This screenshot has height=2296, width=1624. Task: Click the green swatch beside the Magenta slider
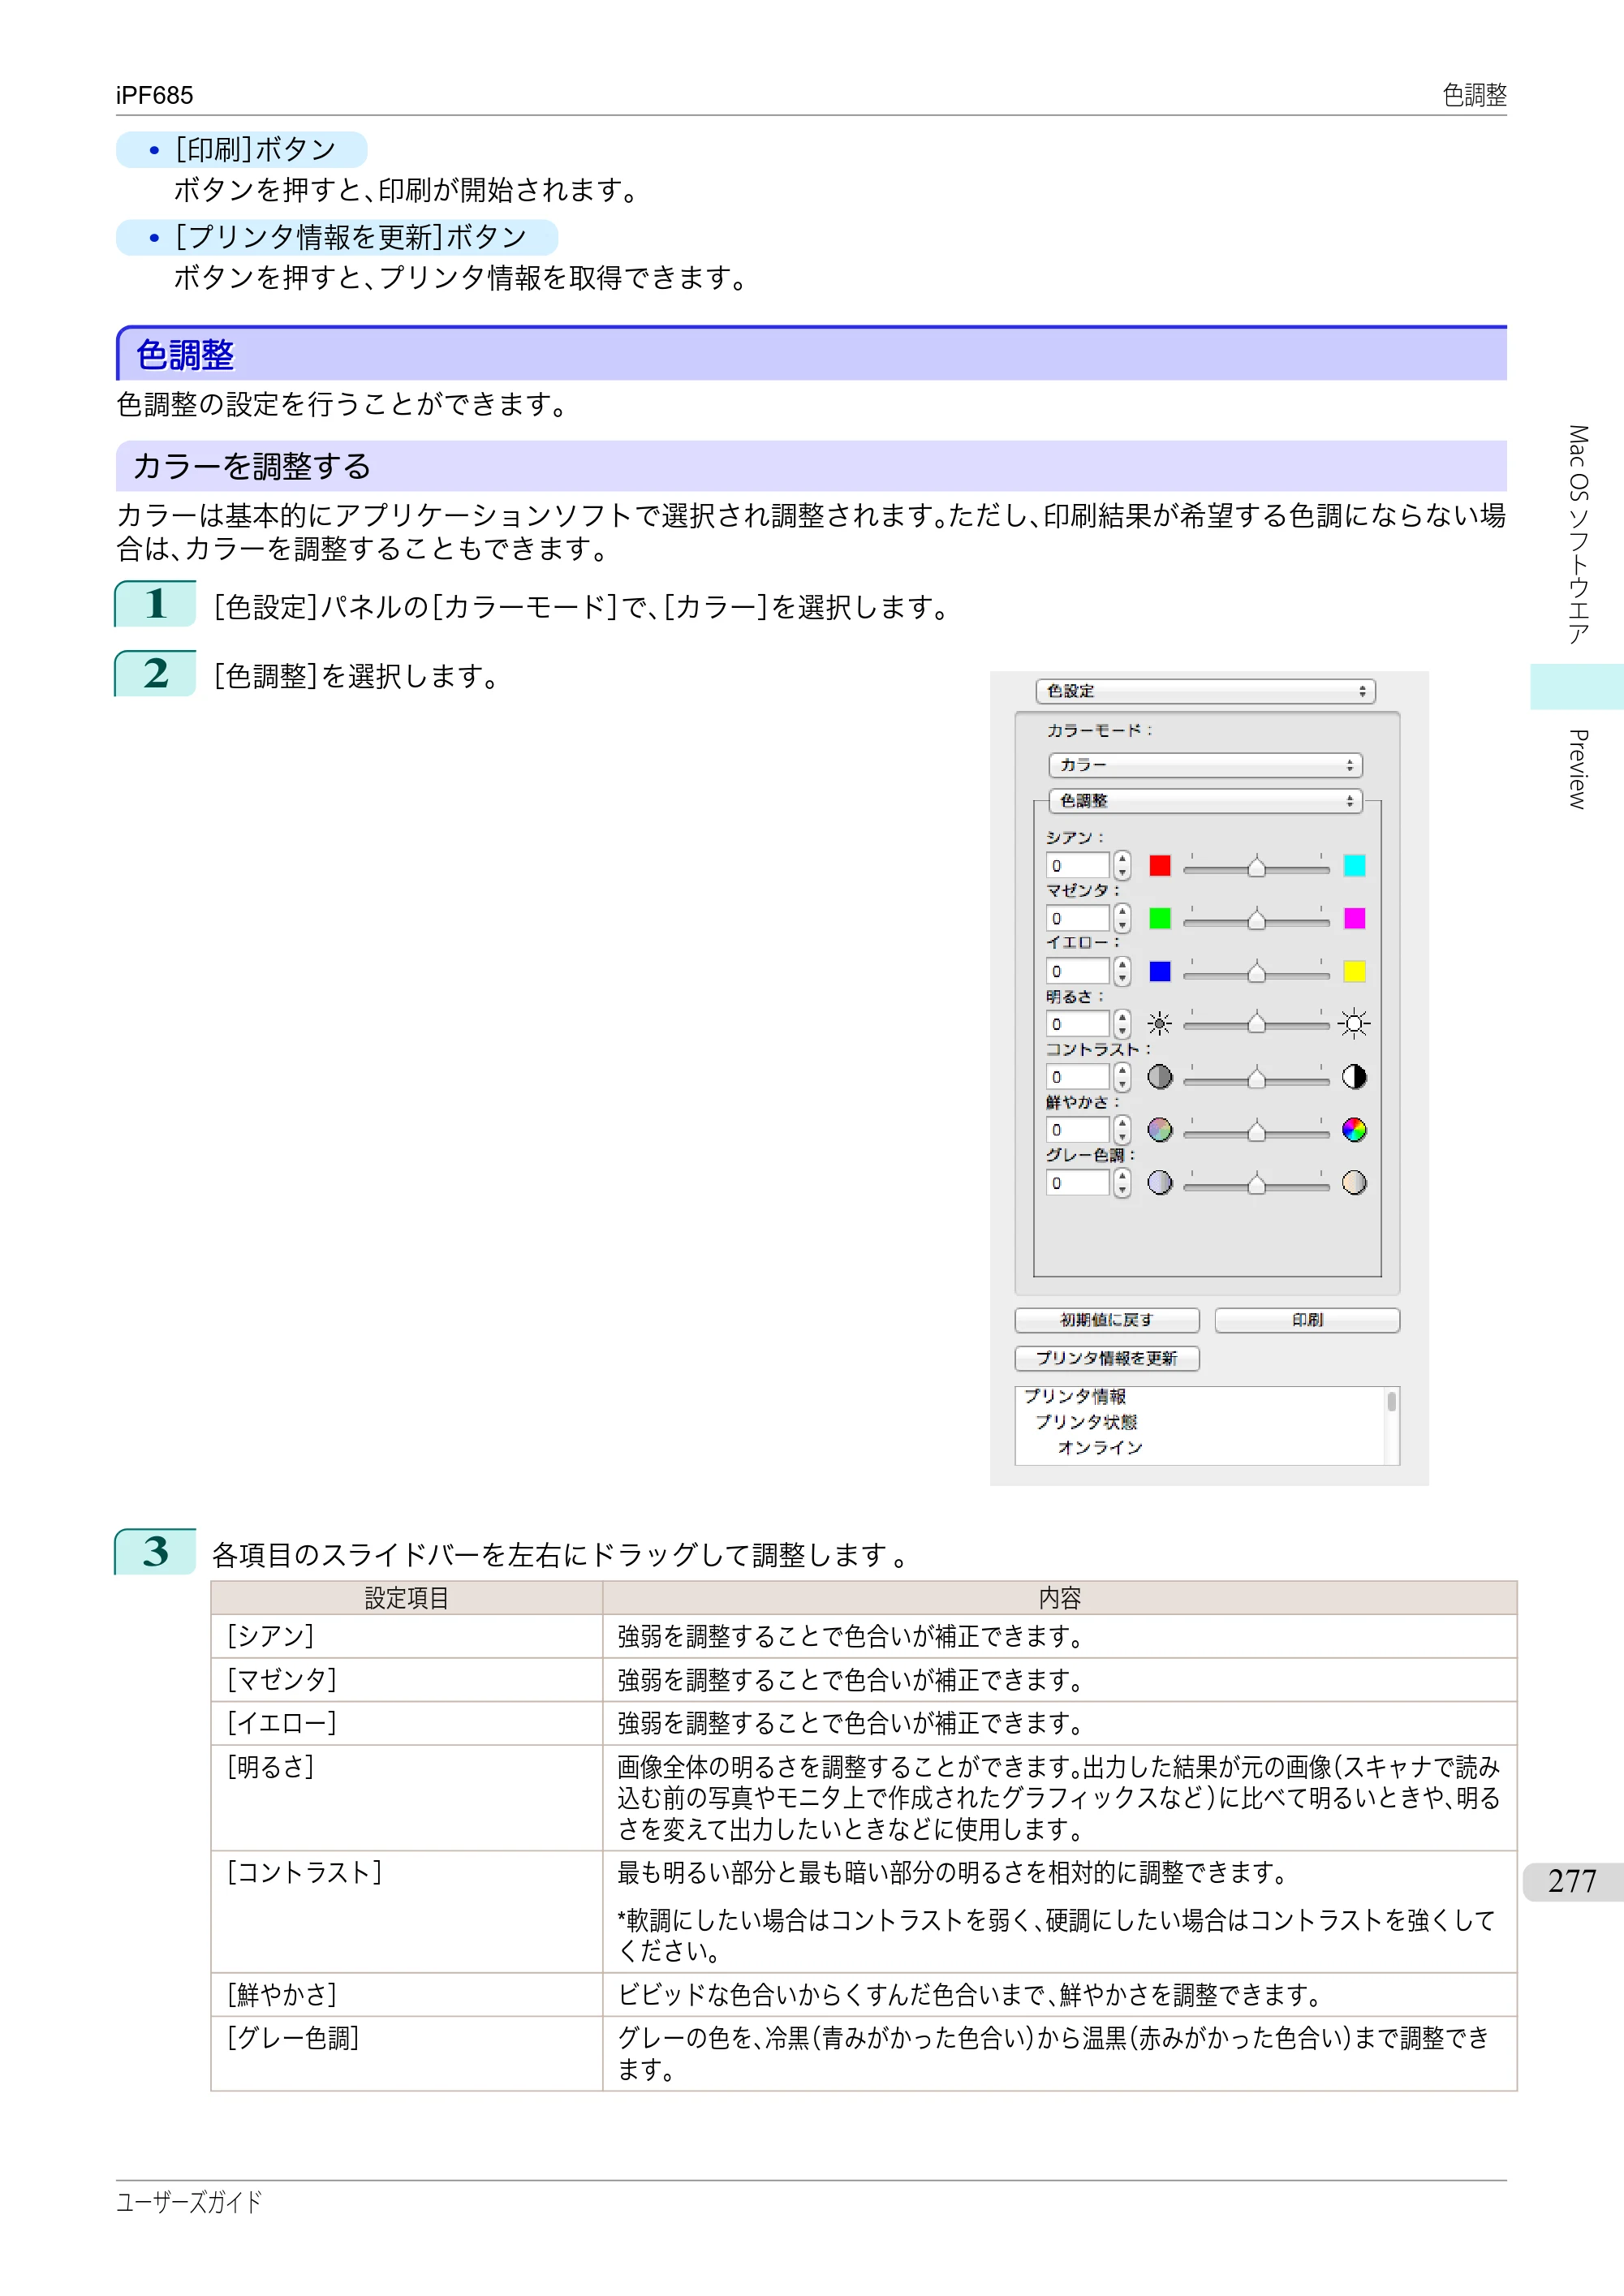pyautogui.click(x=1160, y=919)
